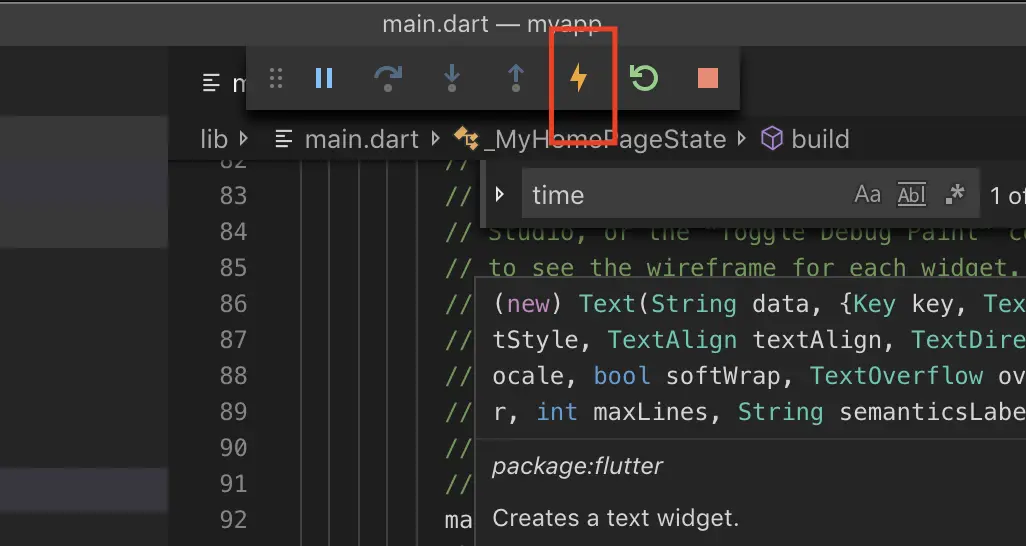Stop debugging with the red square
Screen dimensions: 1026x546
coord(708,79)
